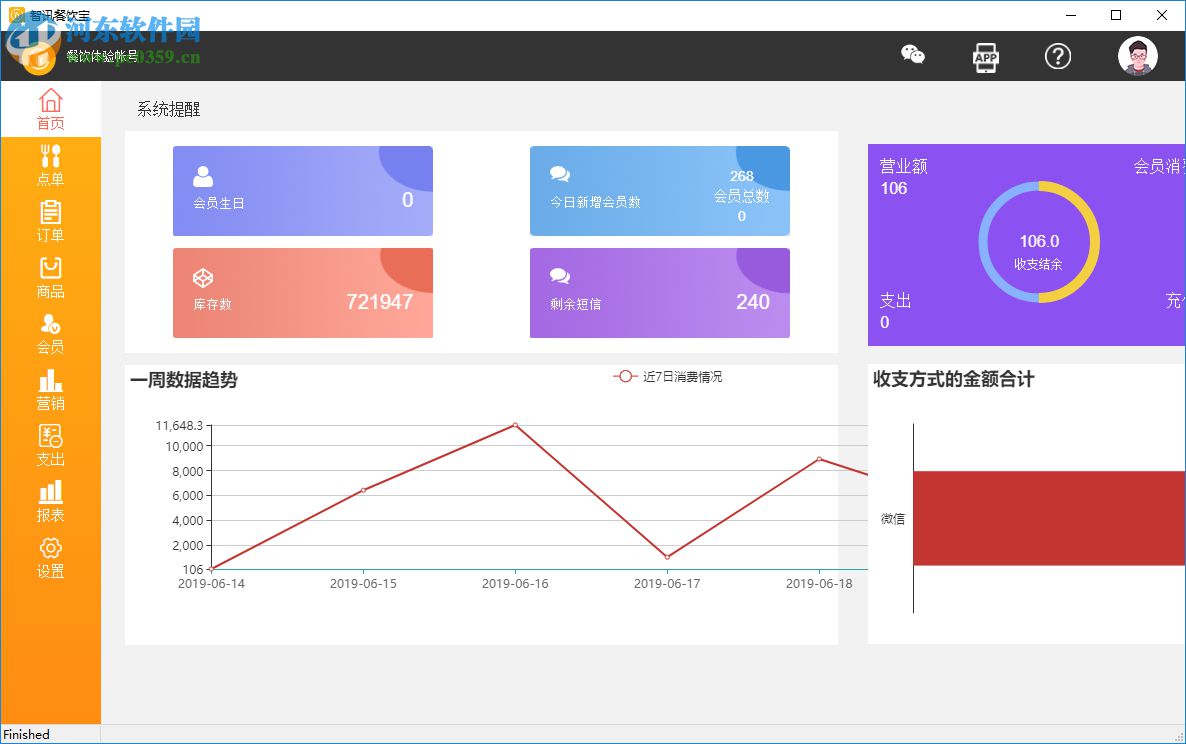This screenshot has height=744, width=1186.
Task: Click chat bubble icon on 剩余短信 card
Action: pyautogui.click(x=560, y=276)
